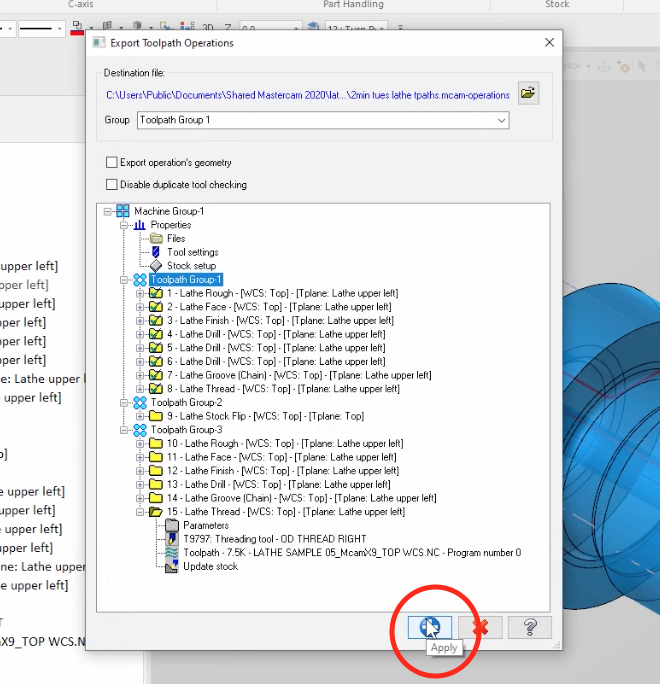This screenshot has width=660, height=684.
Task: Enable Export operation's geometry checkbox
Action: [x=112, y=162]
